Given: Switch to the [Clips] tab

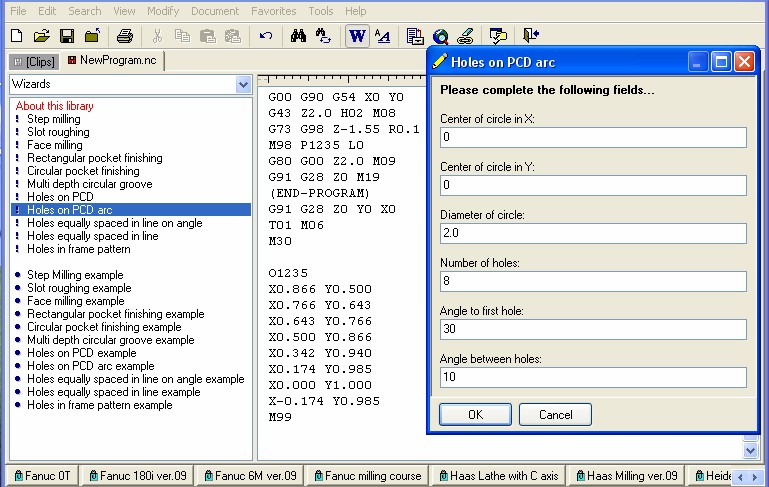Looking at the screenshot, I should (x=33, y=61).
